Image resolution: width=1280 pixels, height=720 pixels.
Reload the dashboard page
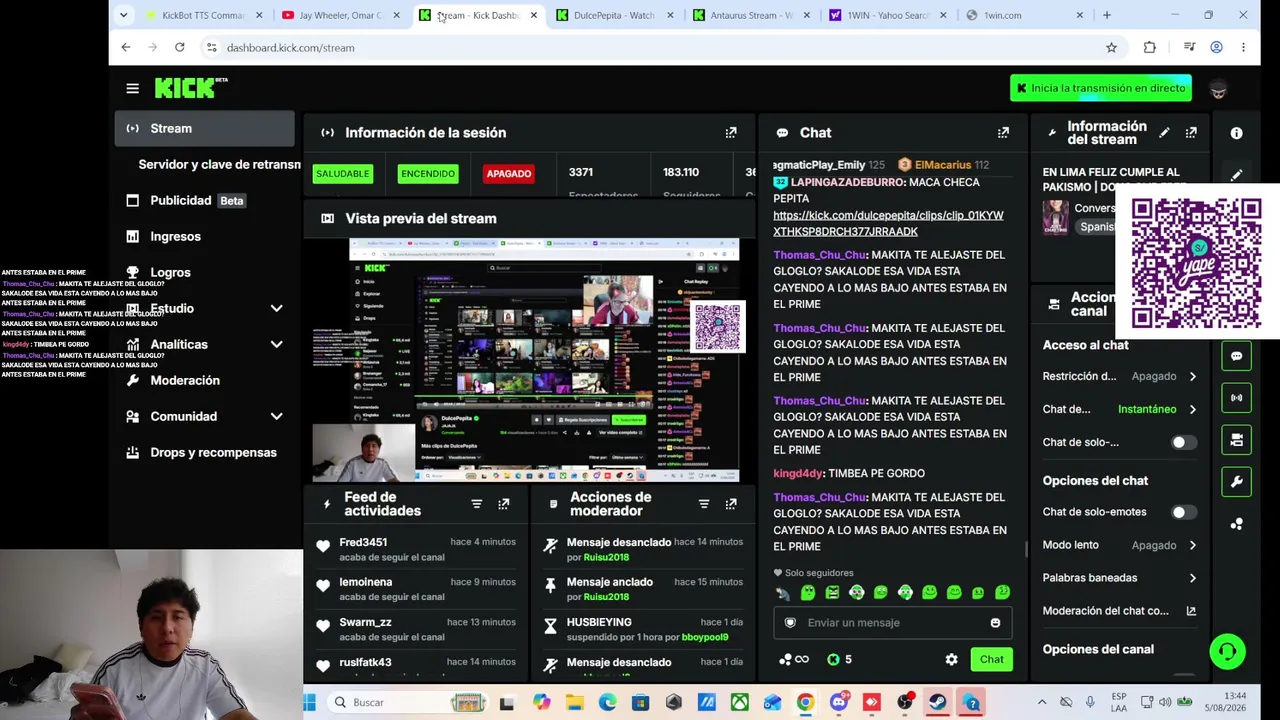tap(179, 47)
